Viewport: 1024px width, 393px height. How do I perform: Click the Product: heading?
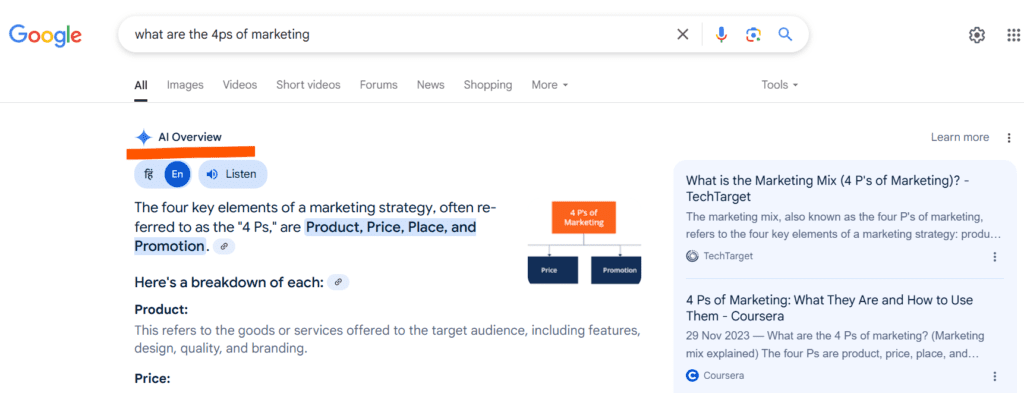(x=161, y=309)
